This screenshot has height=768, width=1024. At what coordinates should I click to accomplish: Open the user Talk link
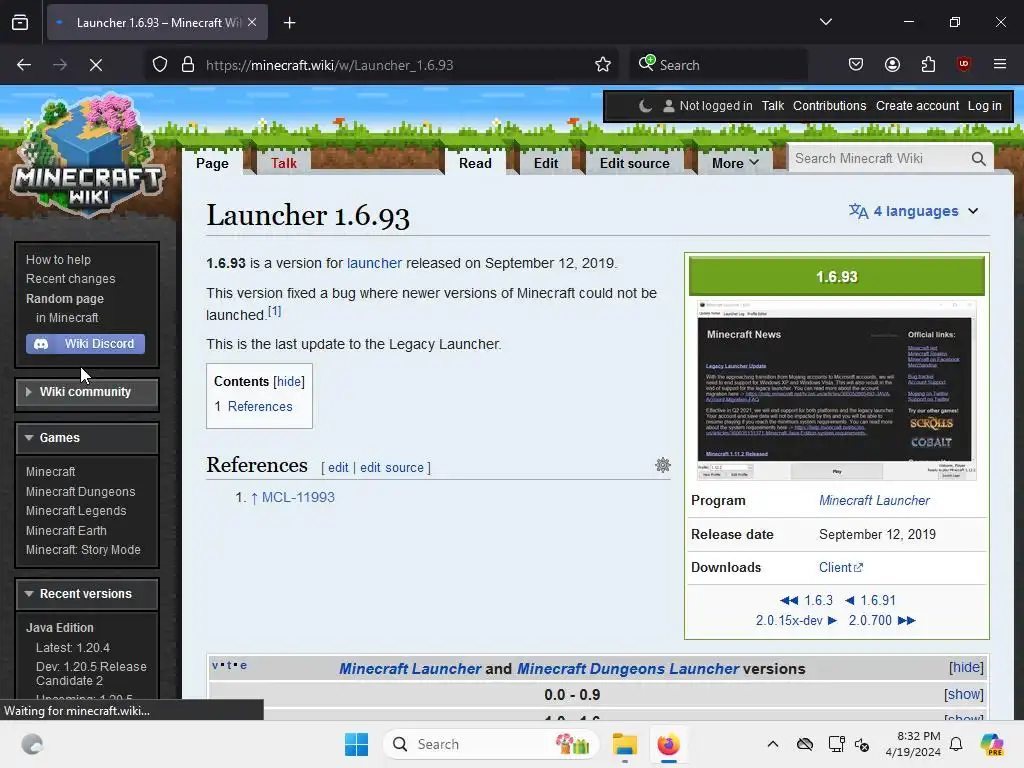[773, 106]
